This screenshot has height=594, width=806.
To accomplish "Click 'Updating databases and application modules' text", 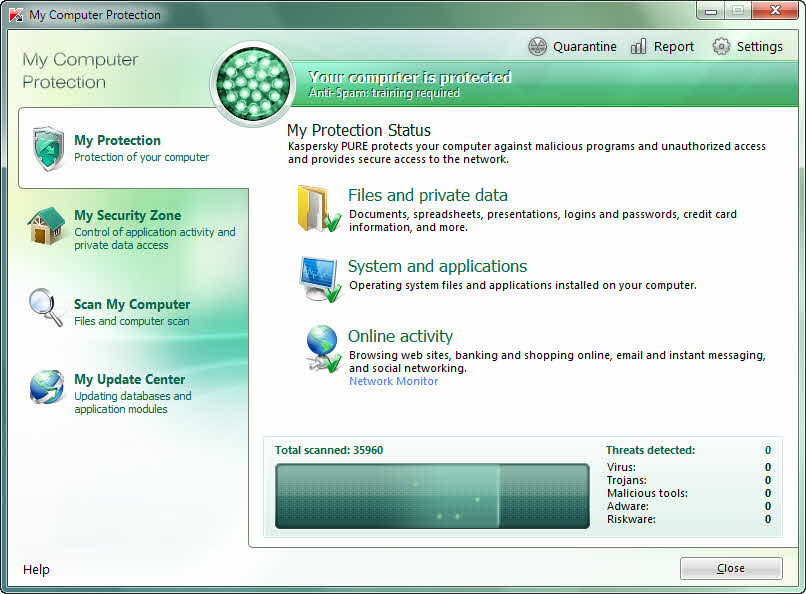I will pos(133,402).
